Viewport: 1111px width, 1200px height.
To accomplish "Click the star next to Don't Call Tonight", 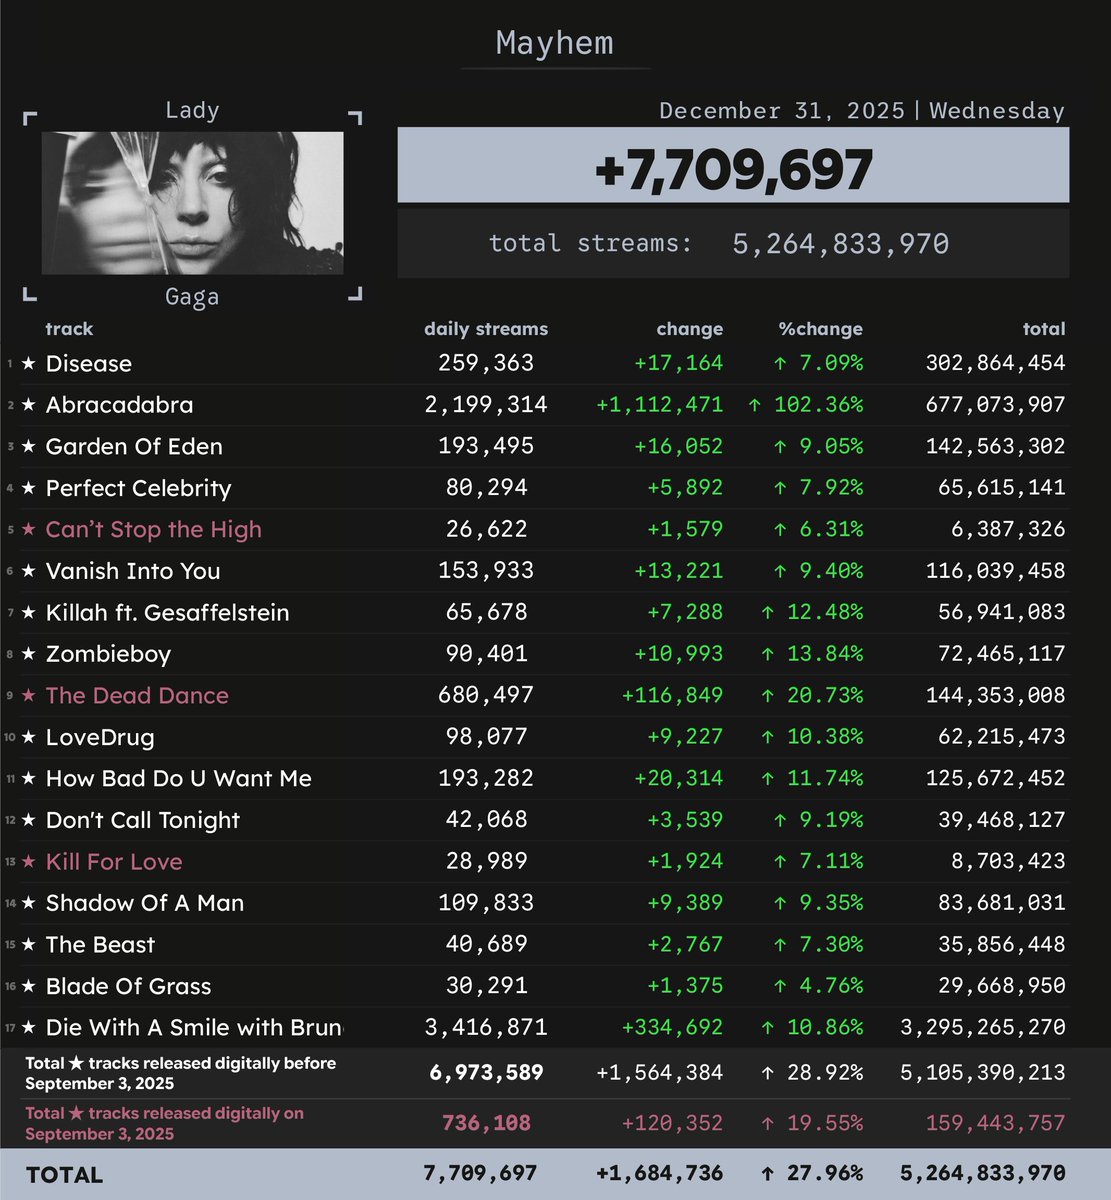I will point(28,821).
